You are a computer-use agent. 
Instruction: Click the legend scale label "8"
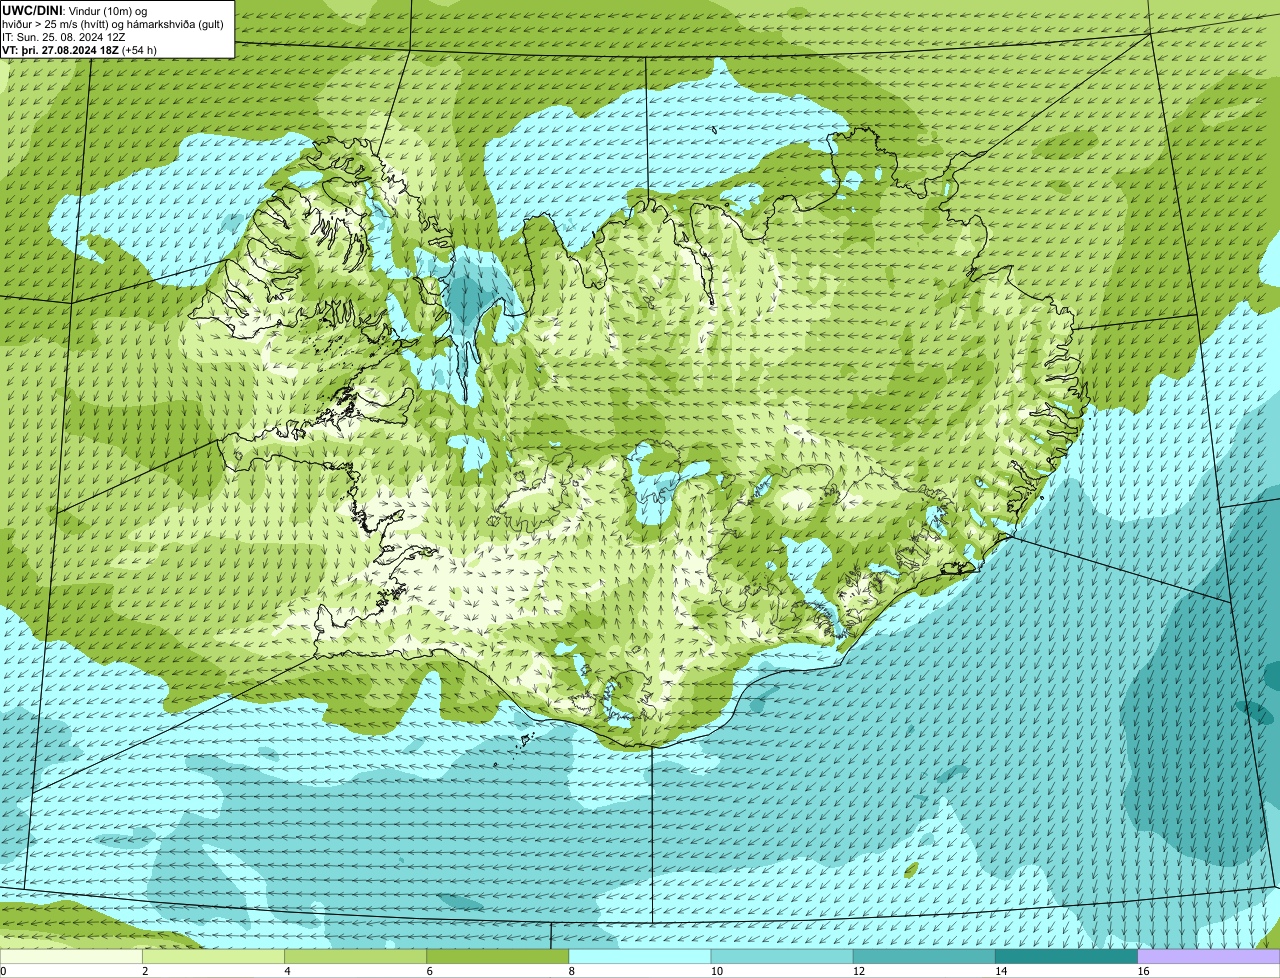click(x=571, y=971)
